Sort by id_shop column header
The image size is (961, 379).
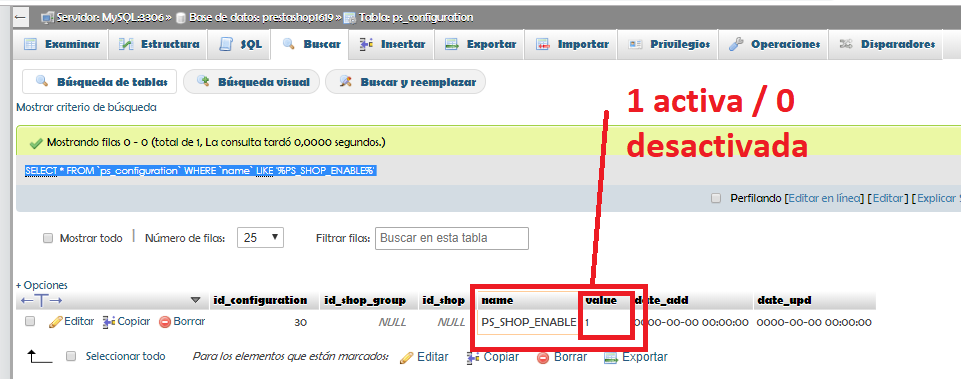[444, 301]
